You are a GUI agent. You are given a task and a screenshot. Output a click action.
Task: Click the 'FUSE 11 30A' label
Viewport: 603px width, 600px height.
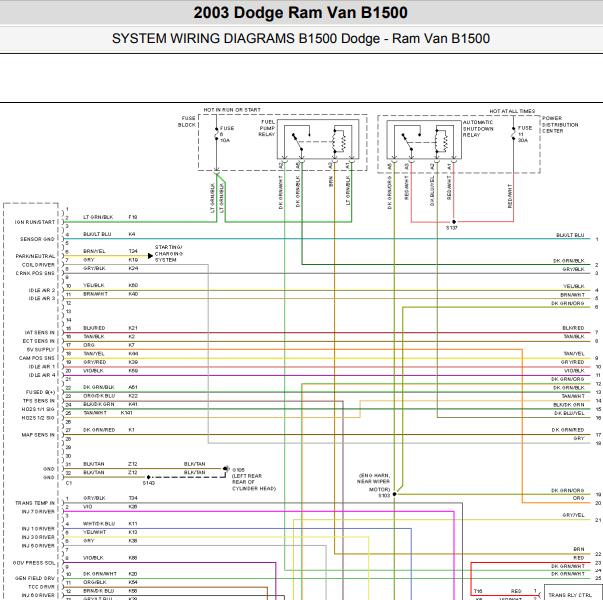tap(525, 134)
